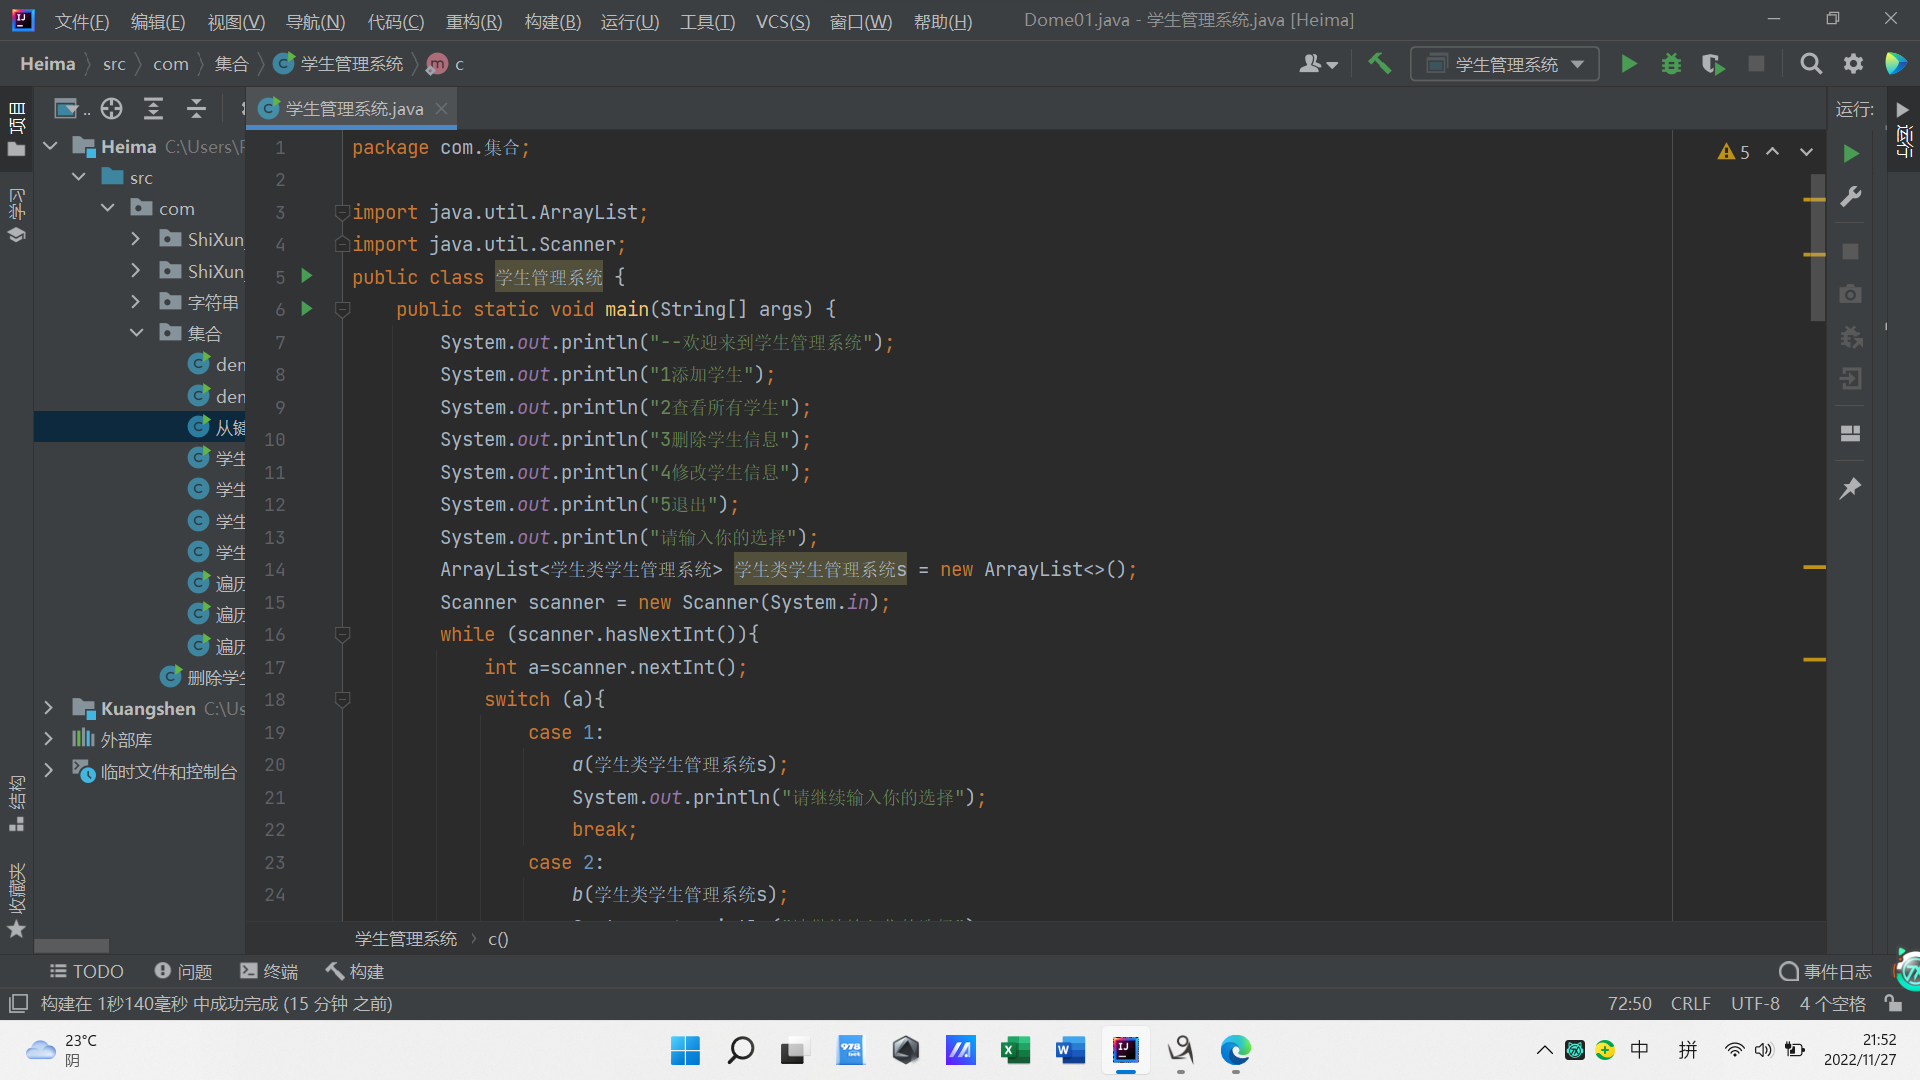The image size is (1920, 1080).
Task: Start debugging with the bug icon
Action: [x=1671, y=64]
